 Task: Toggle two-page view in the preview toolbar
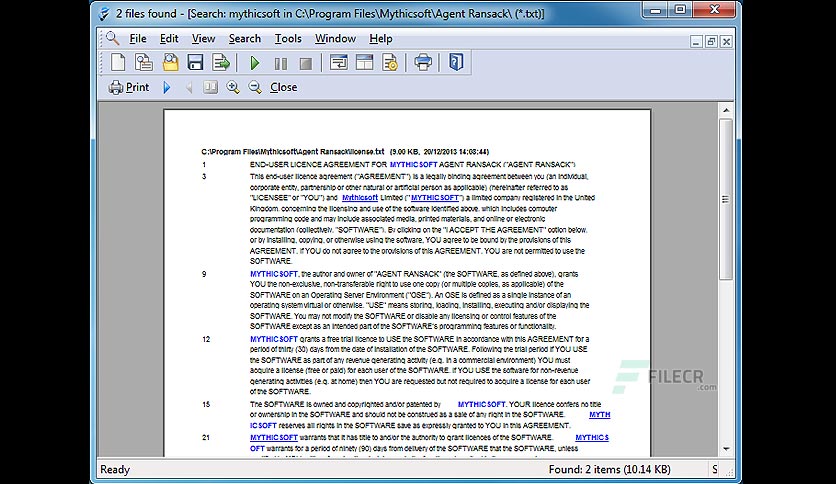(x=211, y=87)
